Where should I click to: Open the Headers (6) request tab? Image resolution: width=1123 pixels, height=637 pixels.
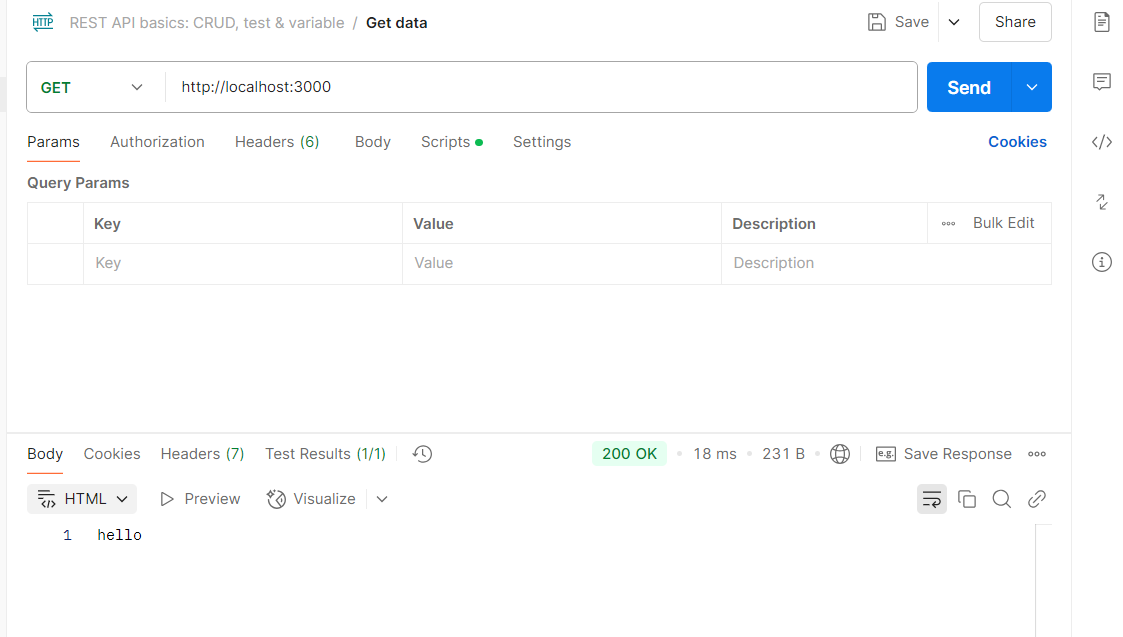(276, 142)
